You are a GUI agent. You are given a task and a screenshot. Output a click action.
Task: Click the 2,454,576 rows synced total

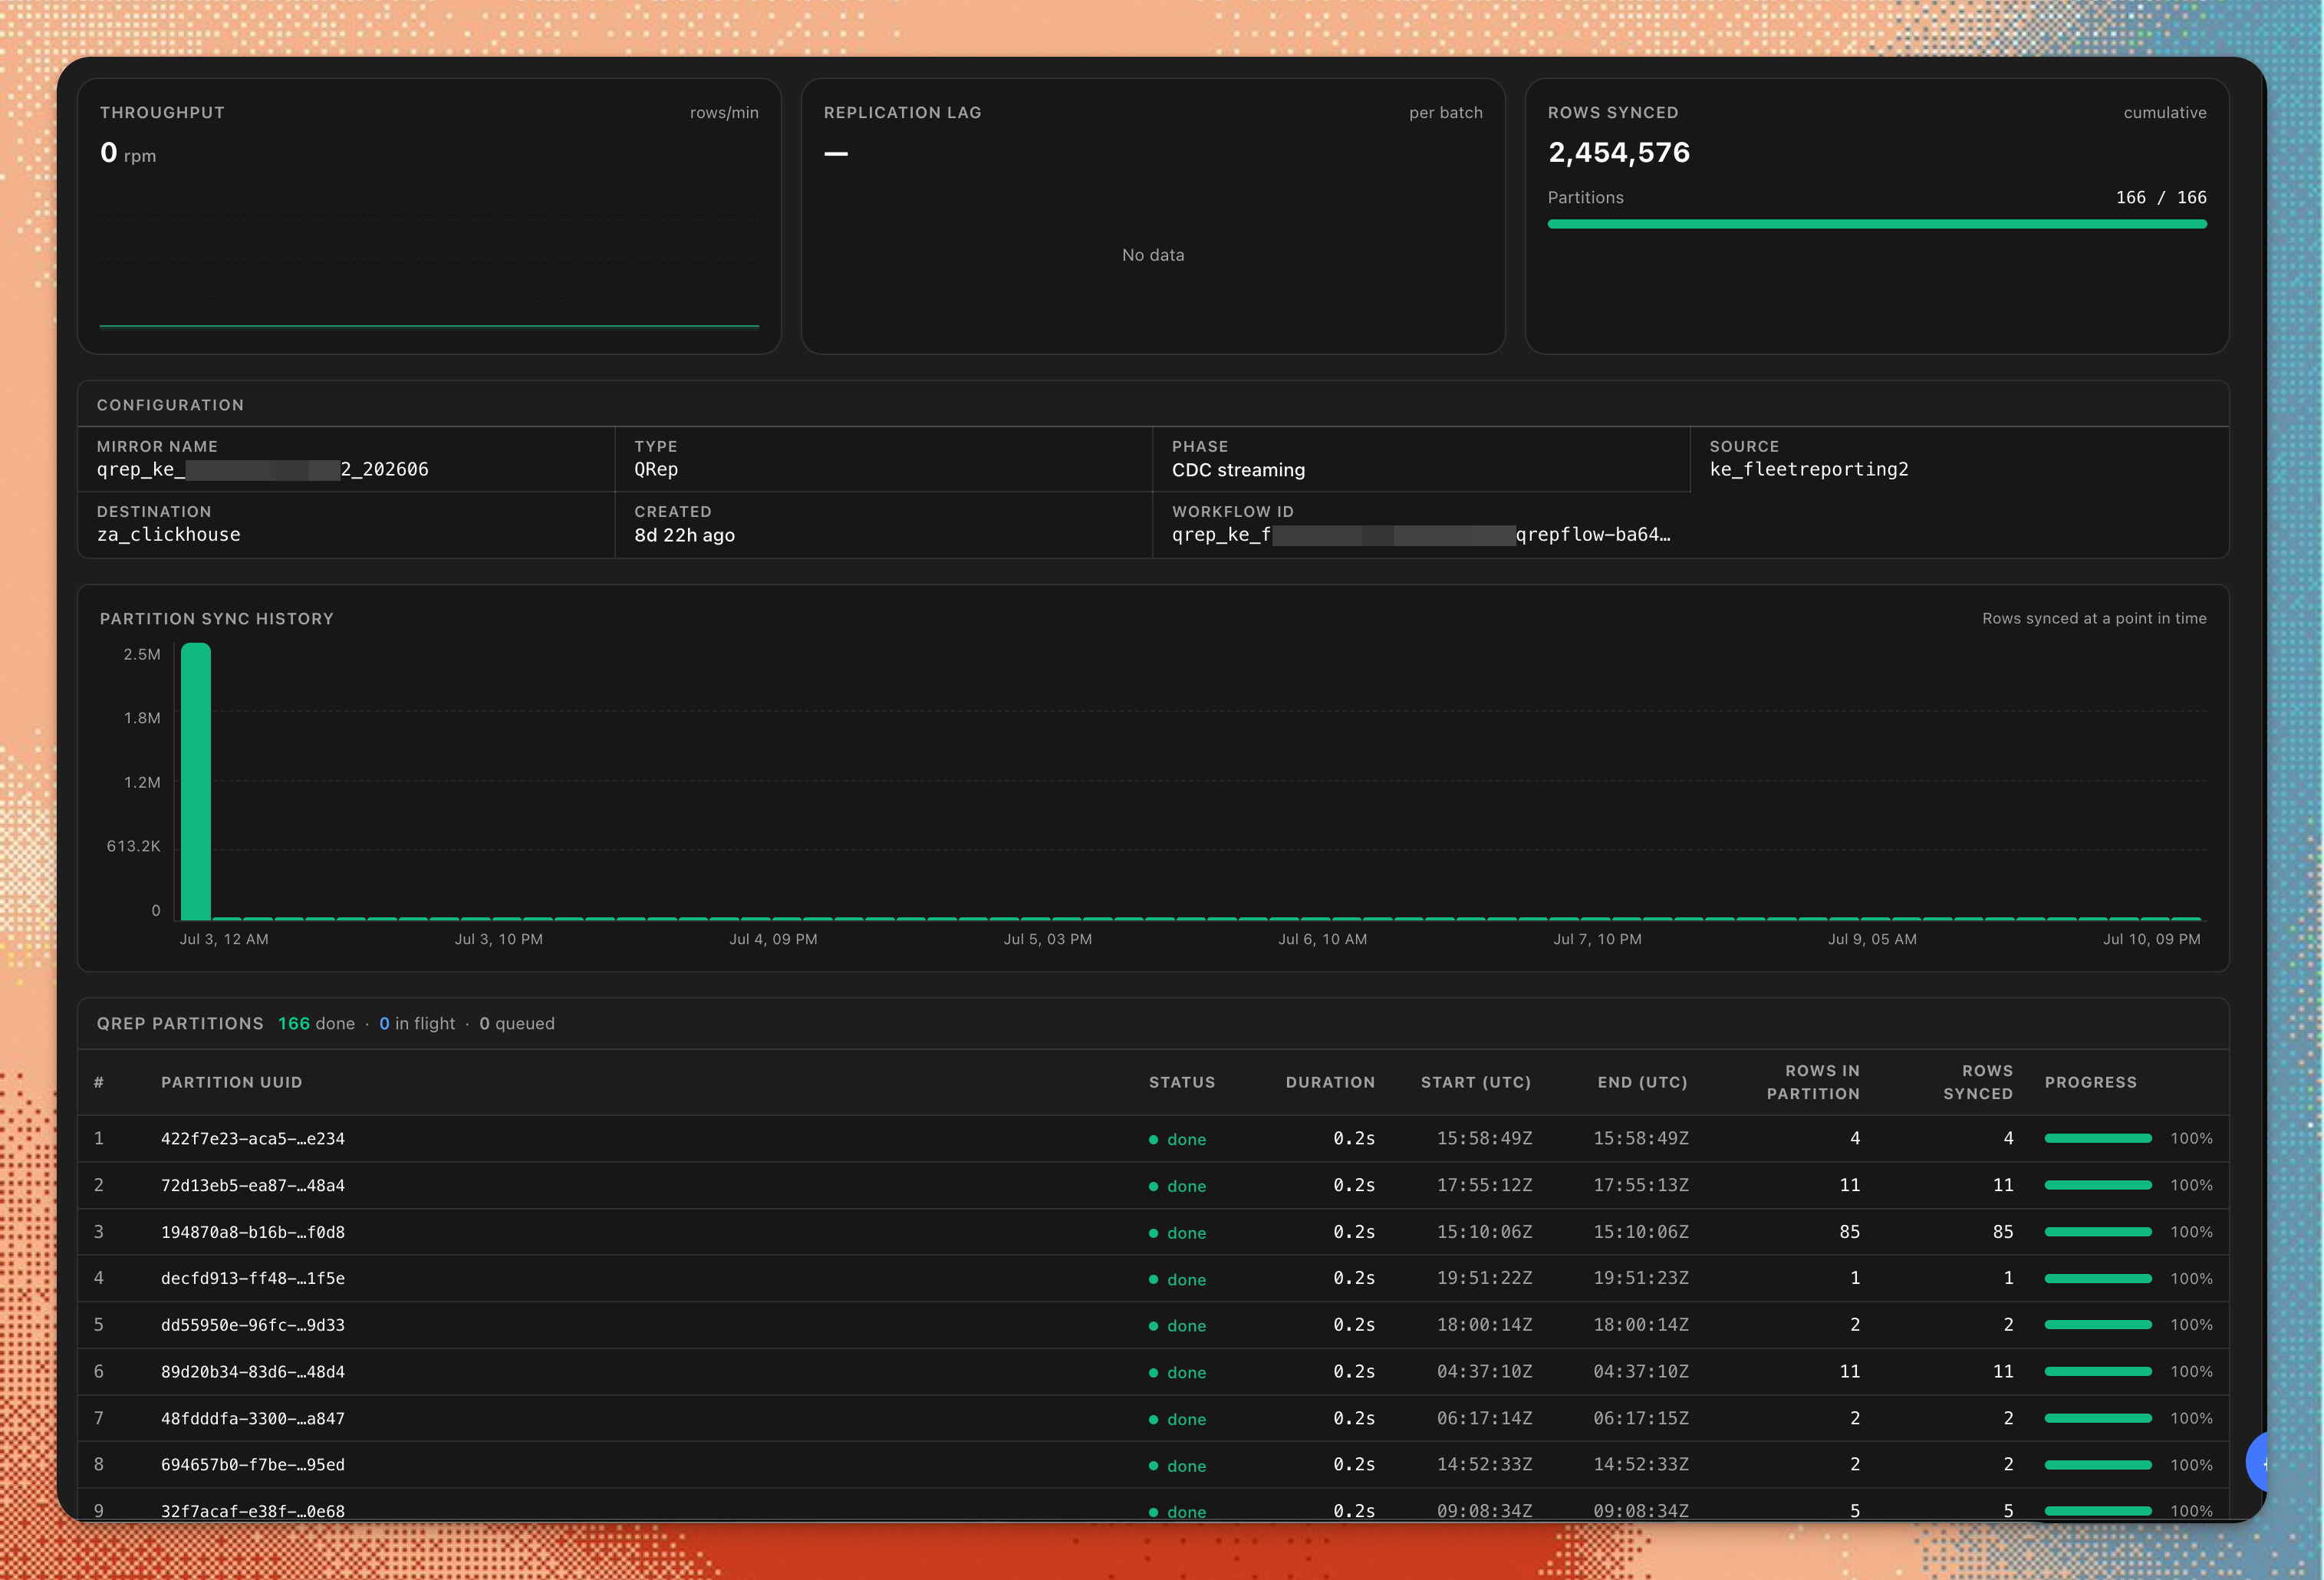click(1619, 152)
